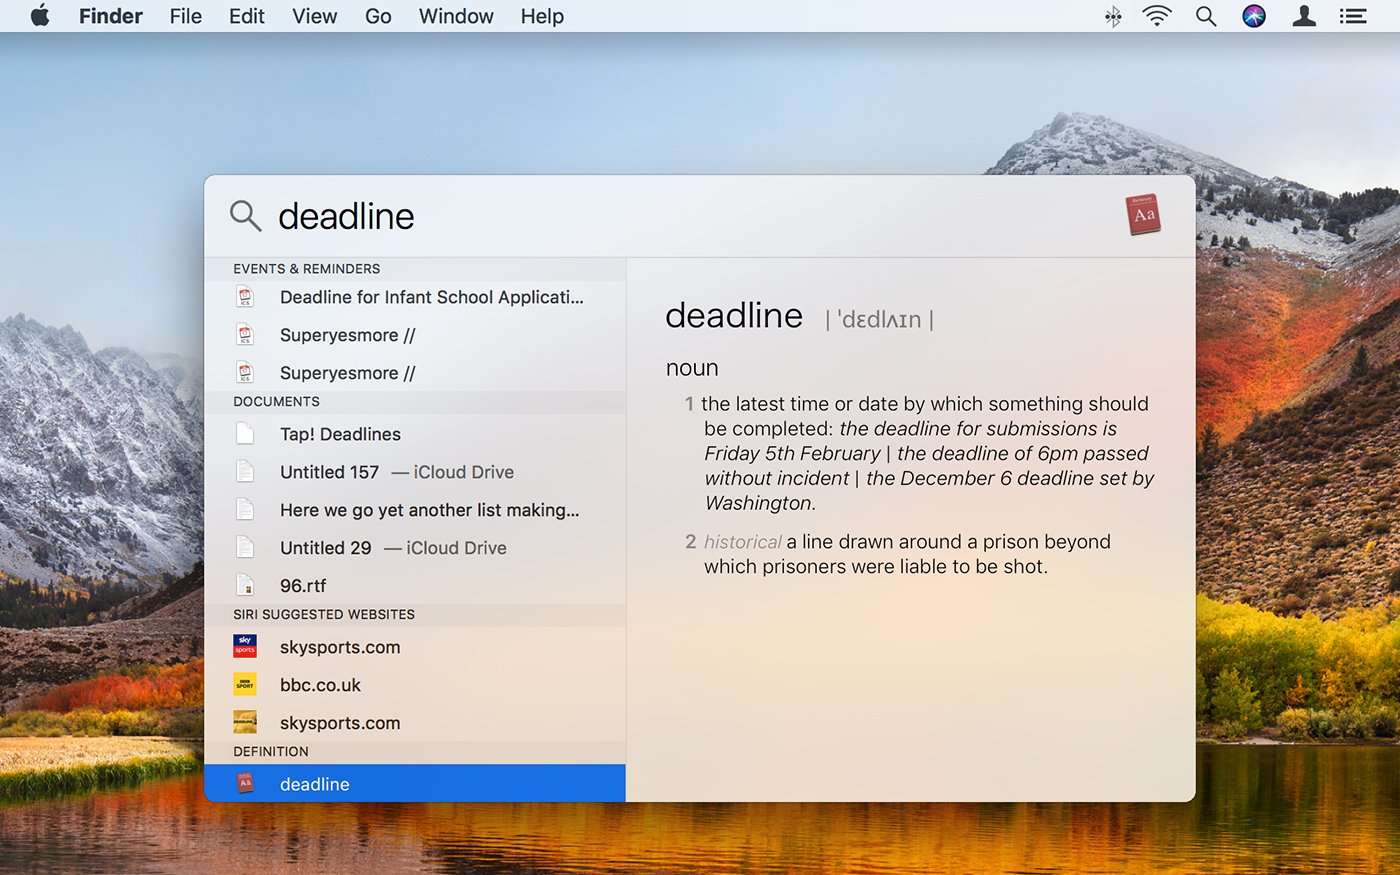The image size is (1400, 875).
Task: Click the BBC Sport favicon beside bbc.co.uk
Action: pyautogui.click(x=244, y=684)
